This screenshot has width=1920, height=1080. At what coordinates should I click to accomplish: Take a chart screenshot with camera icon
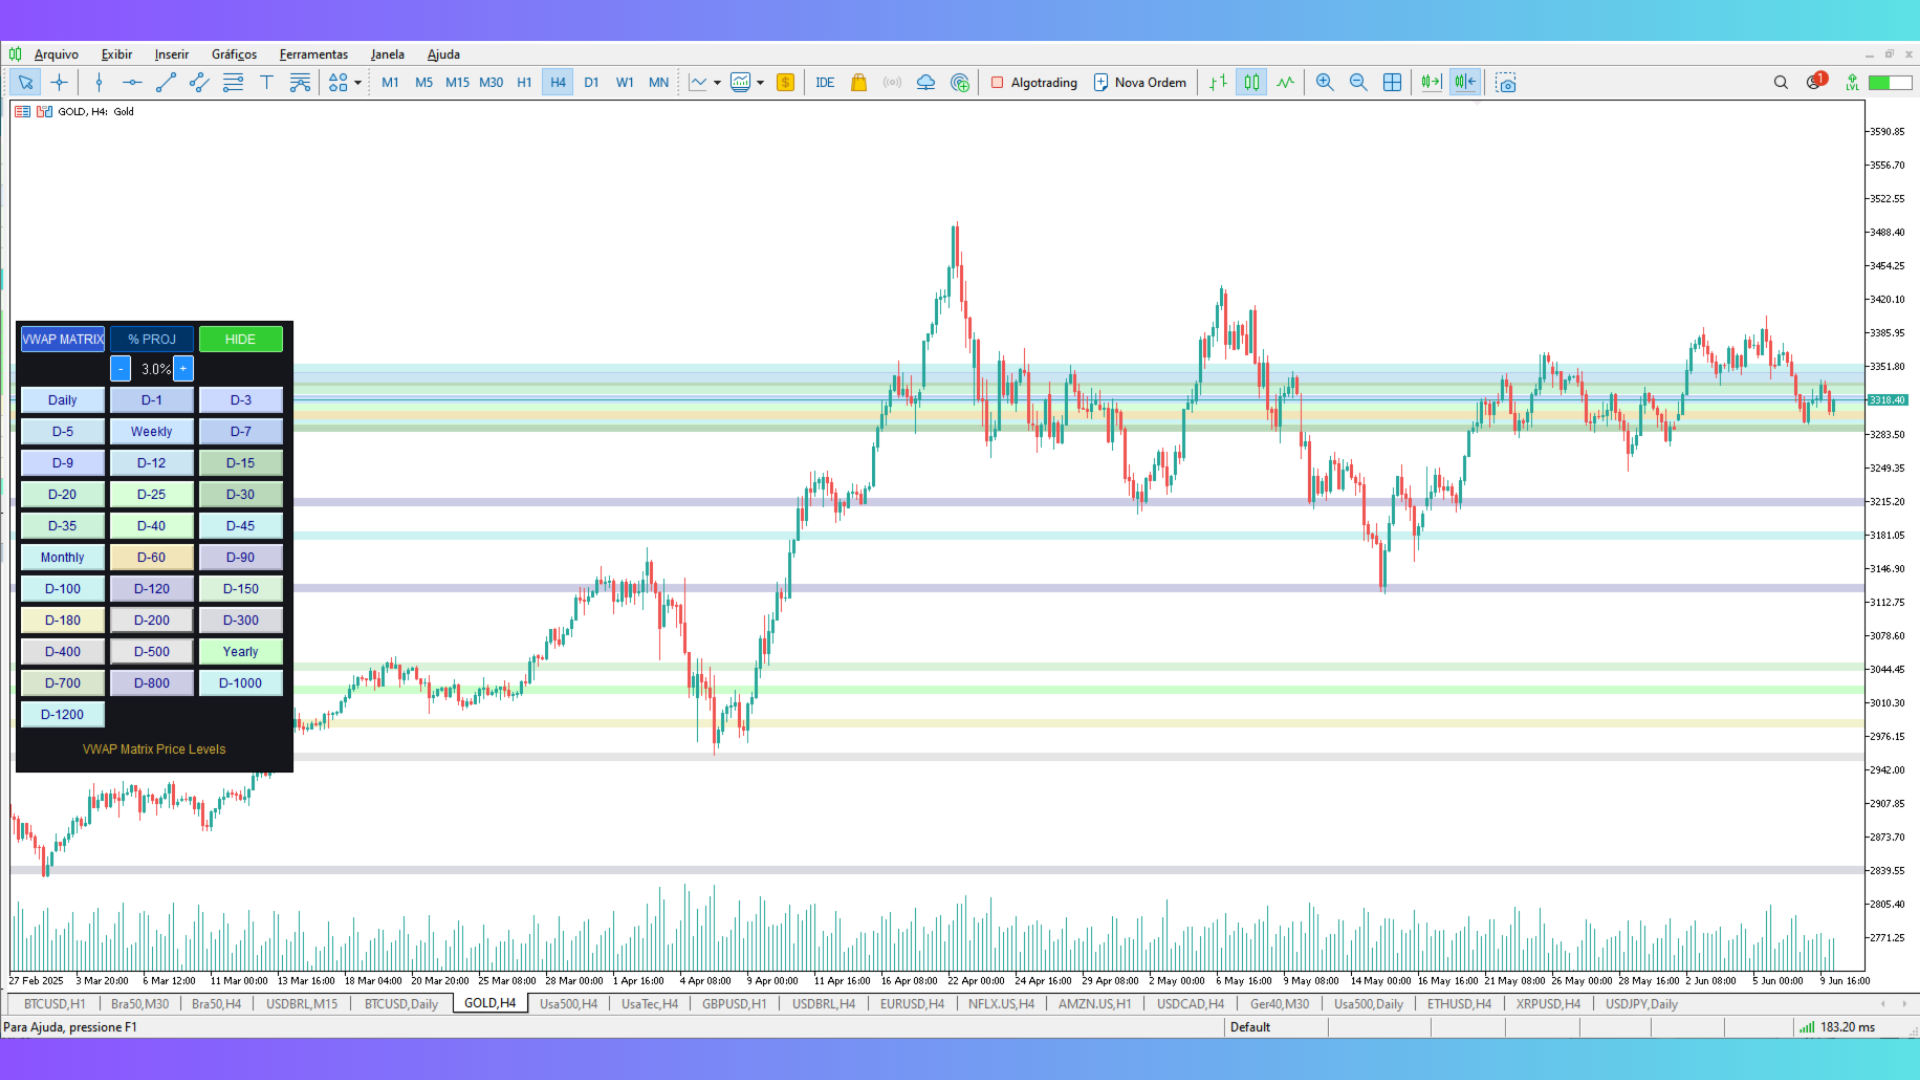coord(1506,83)
